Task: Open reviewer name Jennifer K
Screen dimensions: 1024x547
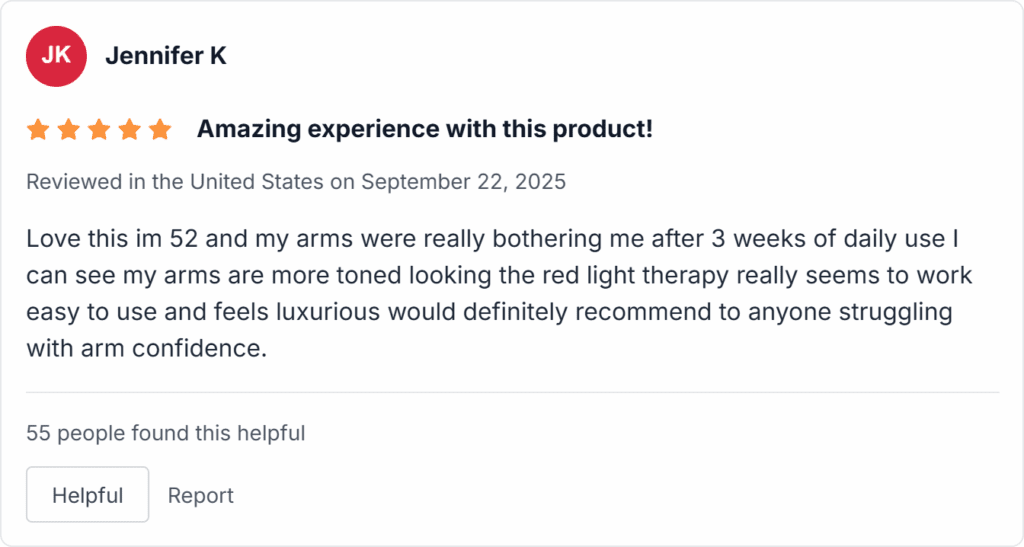Action: click(x=166, y=56)
